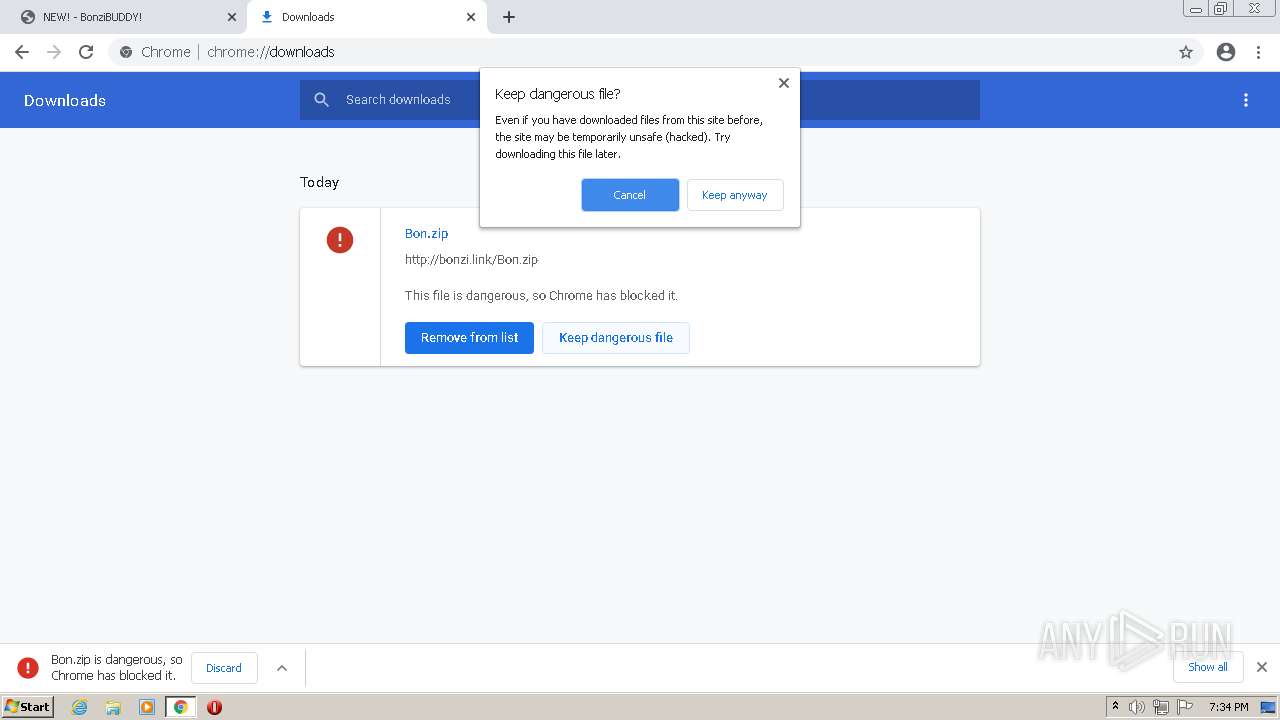Image resolution: width=1280 pixels, height=720 pixels.
Task: Open the Chrome three-dot menu
Action: pos(1259,52)
